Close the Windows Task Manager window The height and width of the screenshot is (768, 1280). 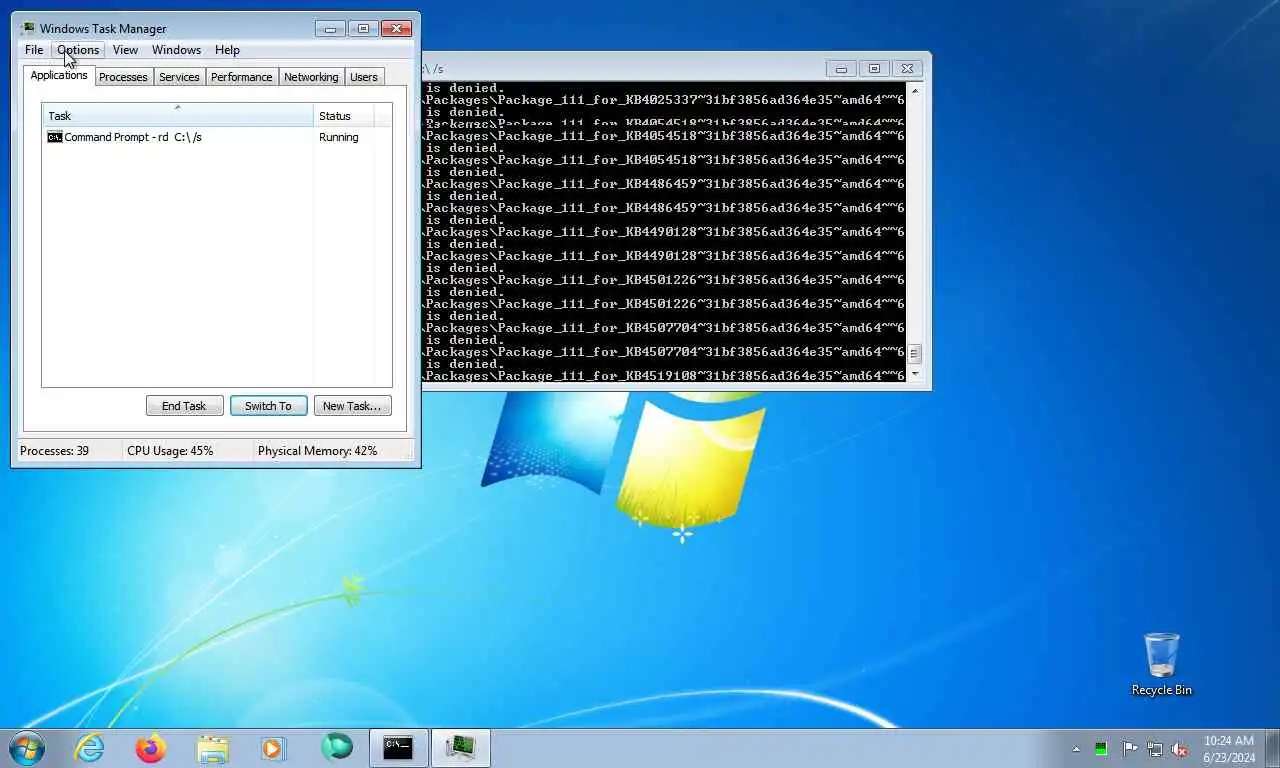tap(397, 28)
